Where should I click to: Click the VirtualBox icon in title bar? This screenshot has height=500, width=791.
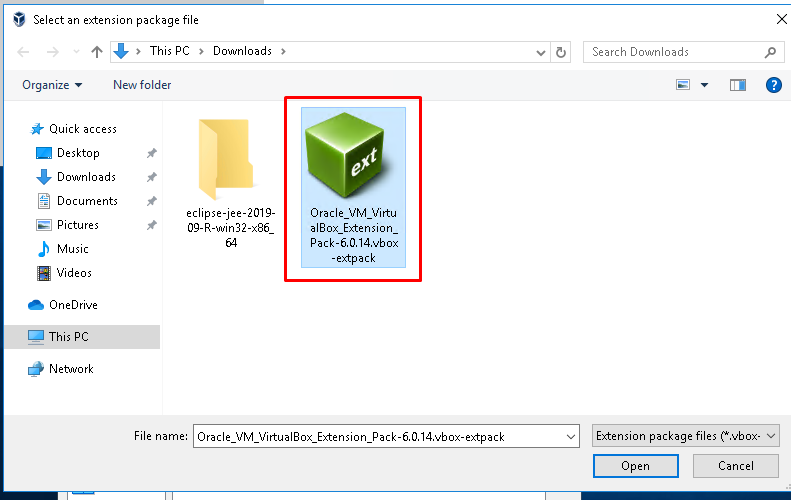19,20
